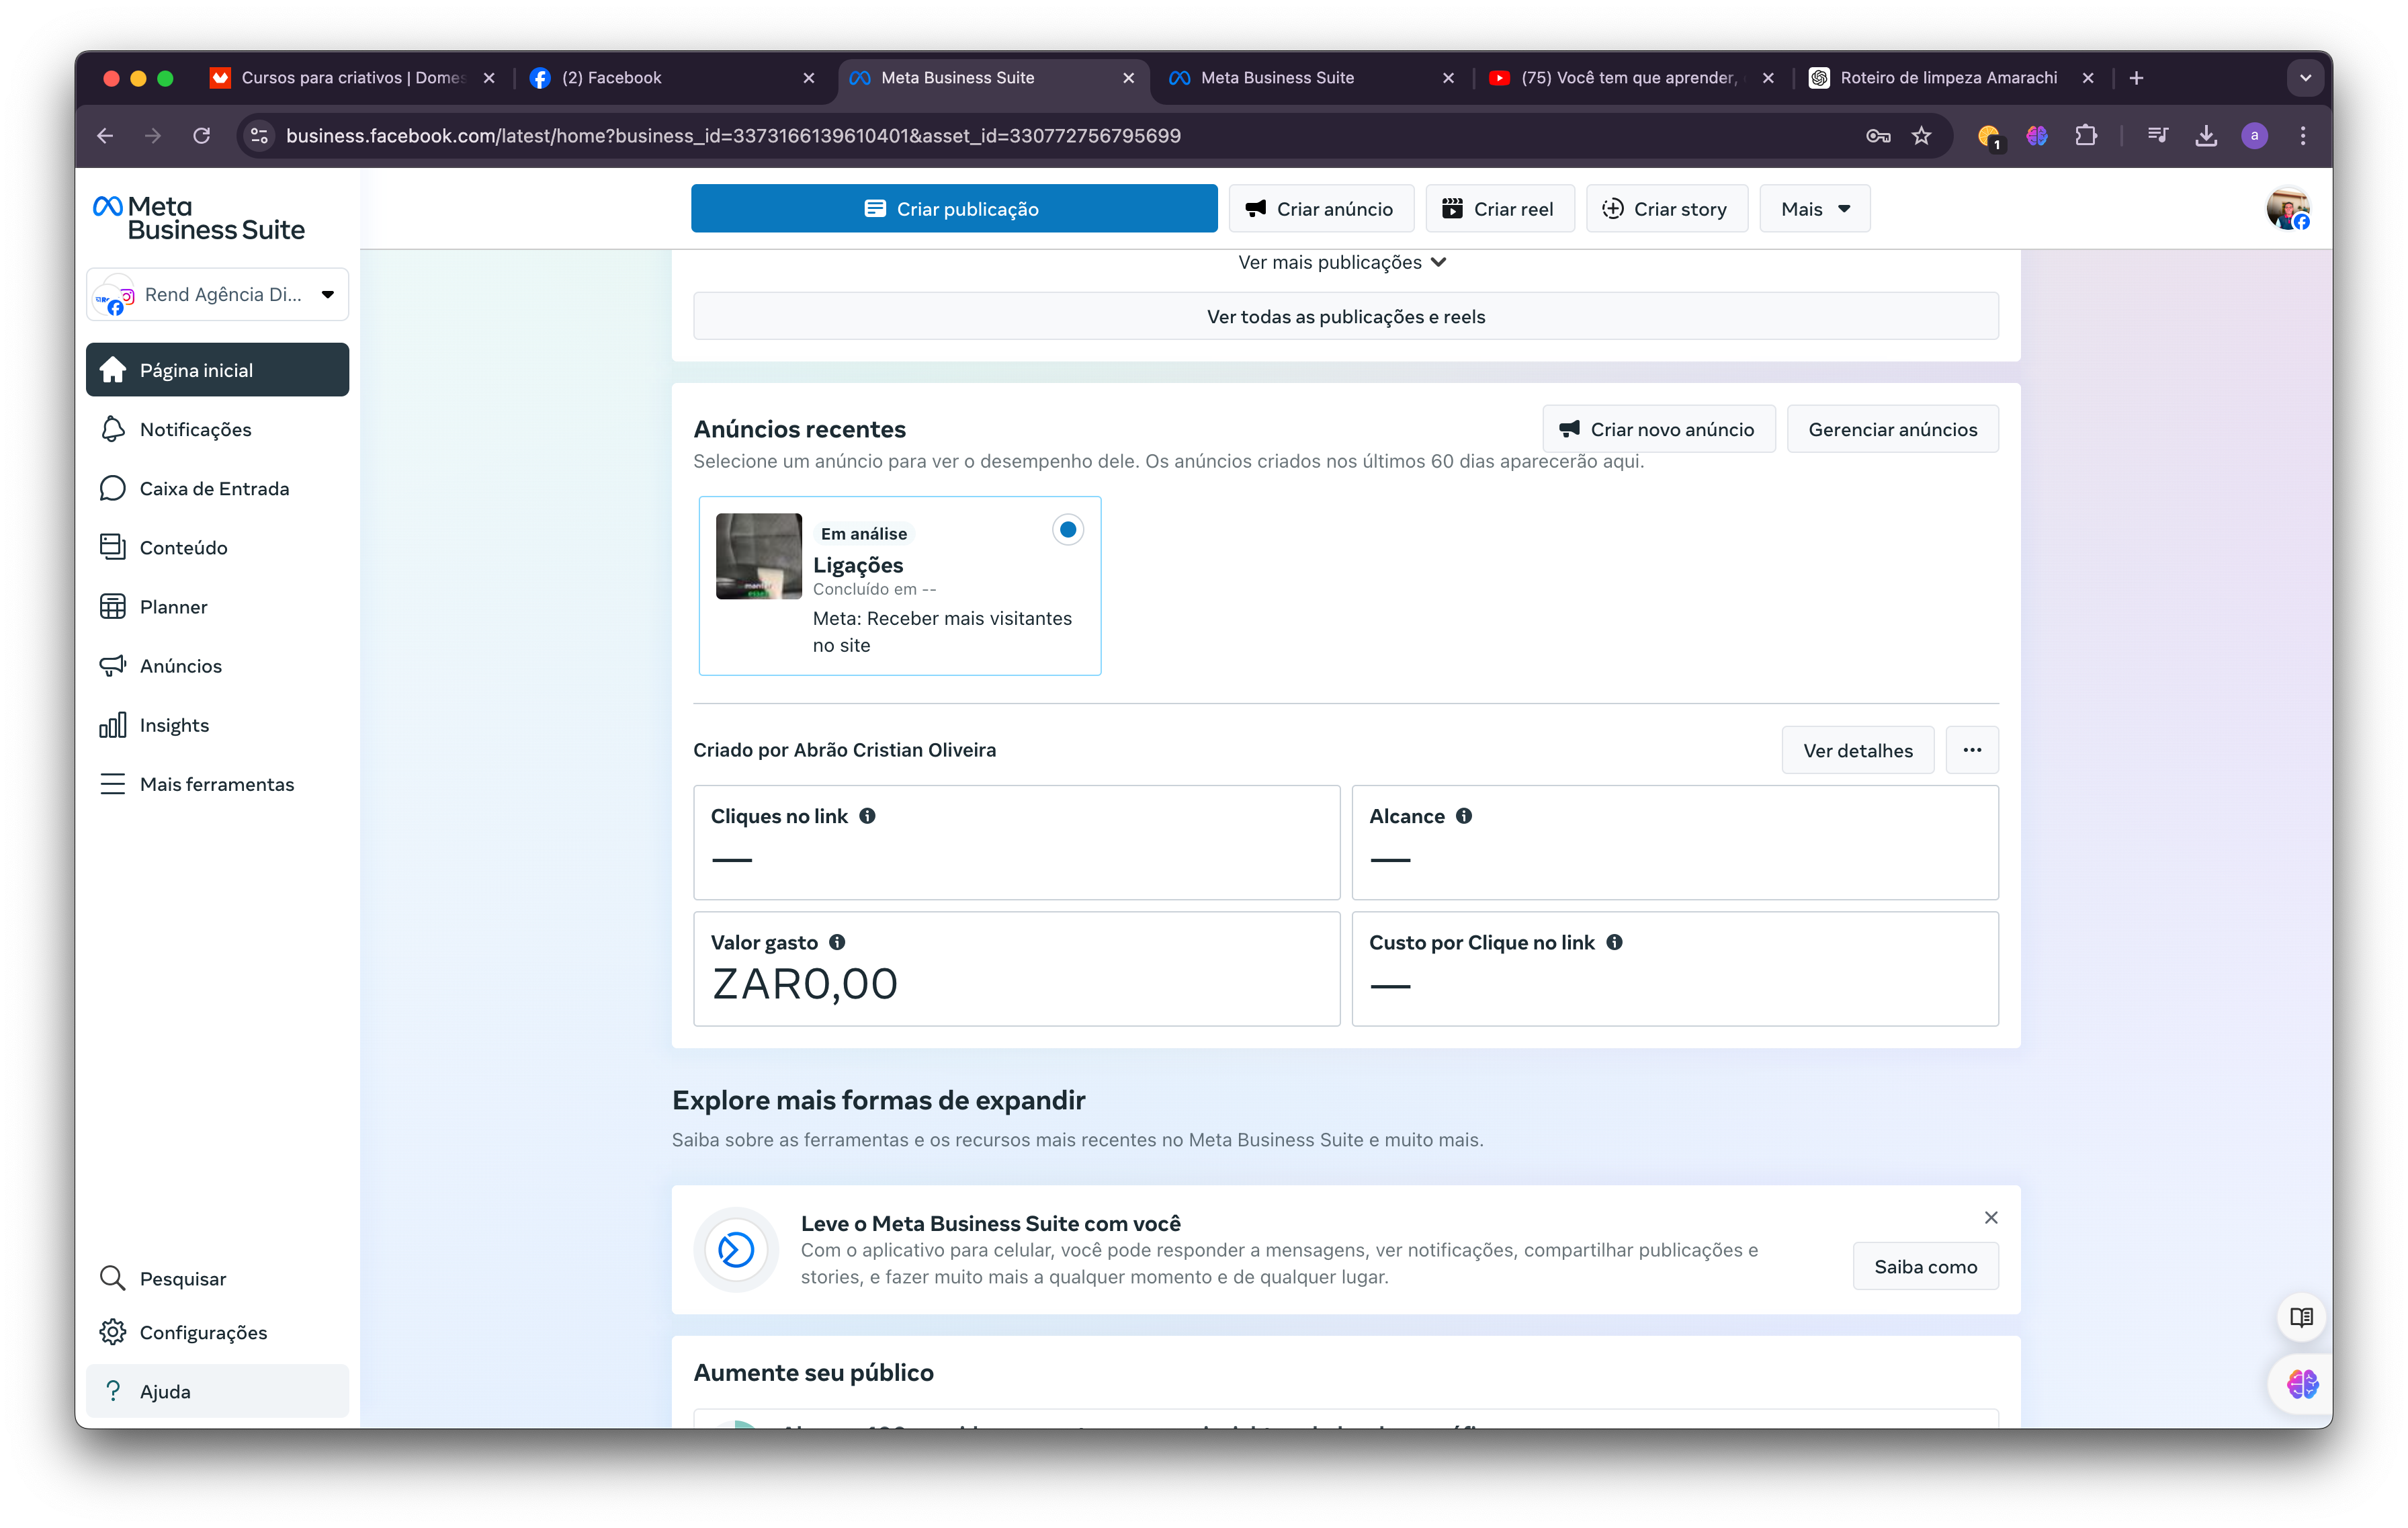Click the Pesquisar magnifier icon
Image resolution: width=2408 pixels, height=1528 pixels.
[x=113, y=1278]
